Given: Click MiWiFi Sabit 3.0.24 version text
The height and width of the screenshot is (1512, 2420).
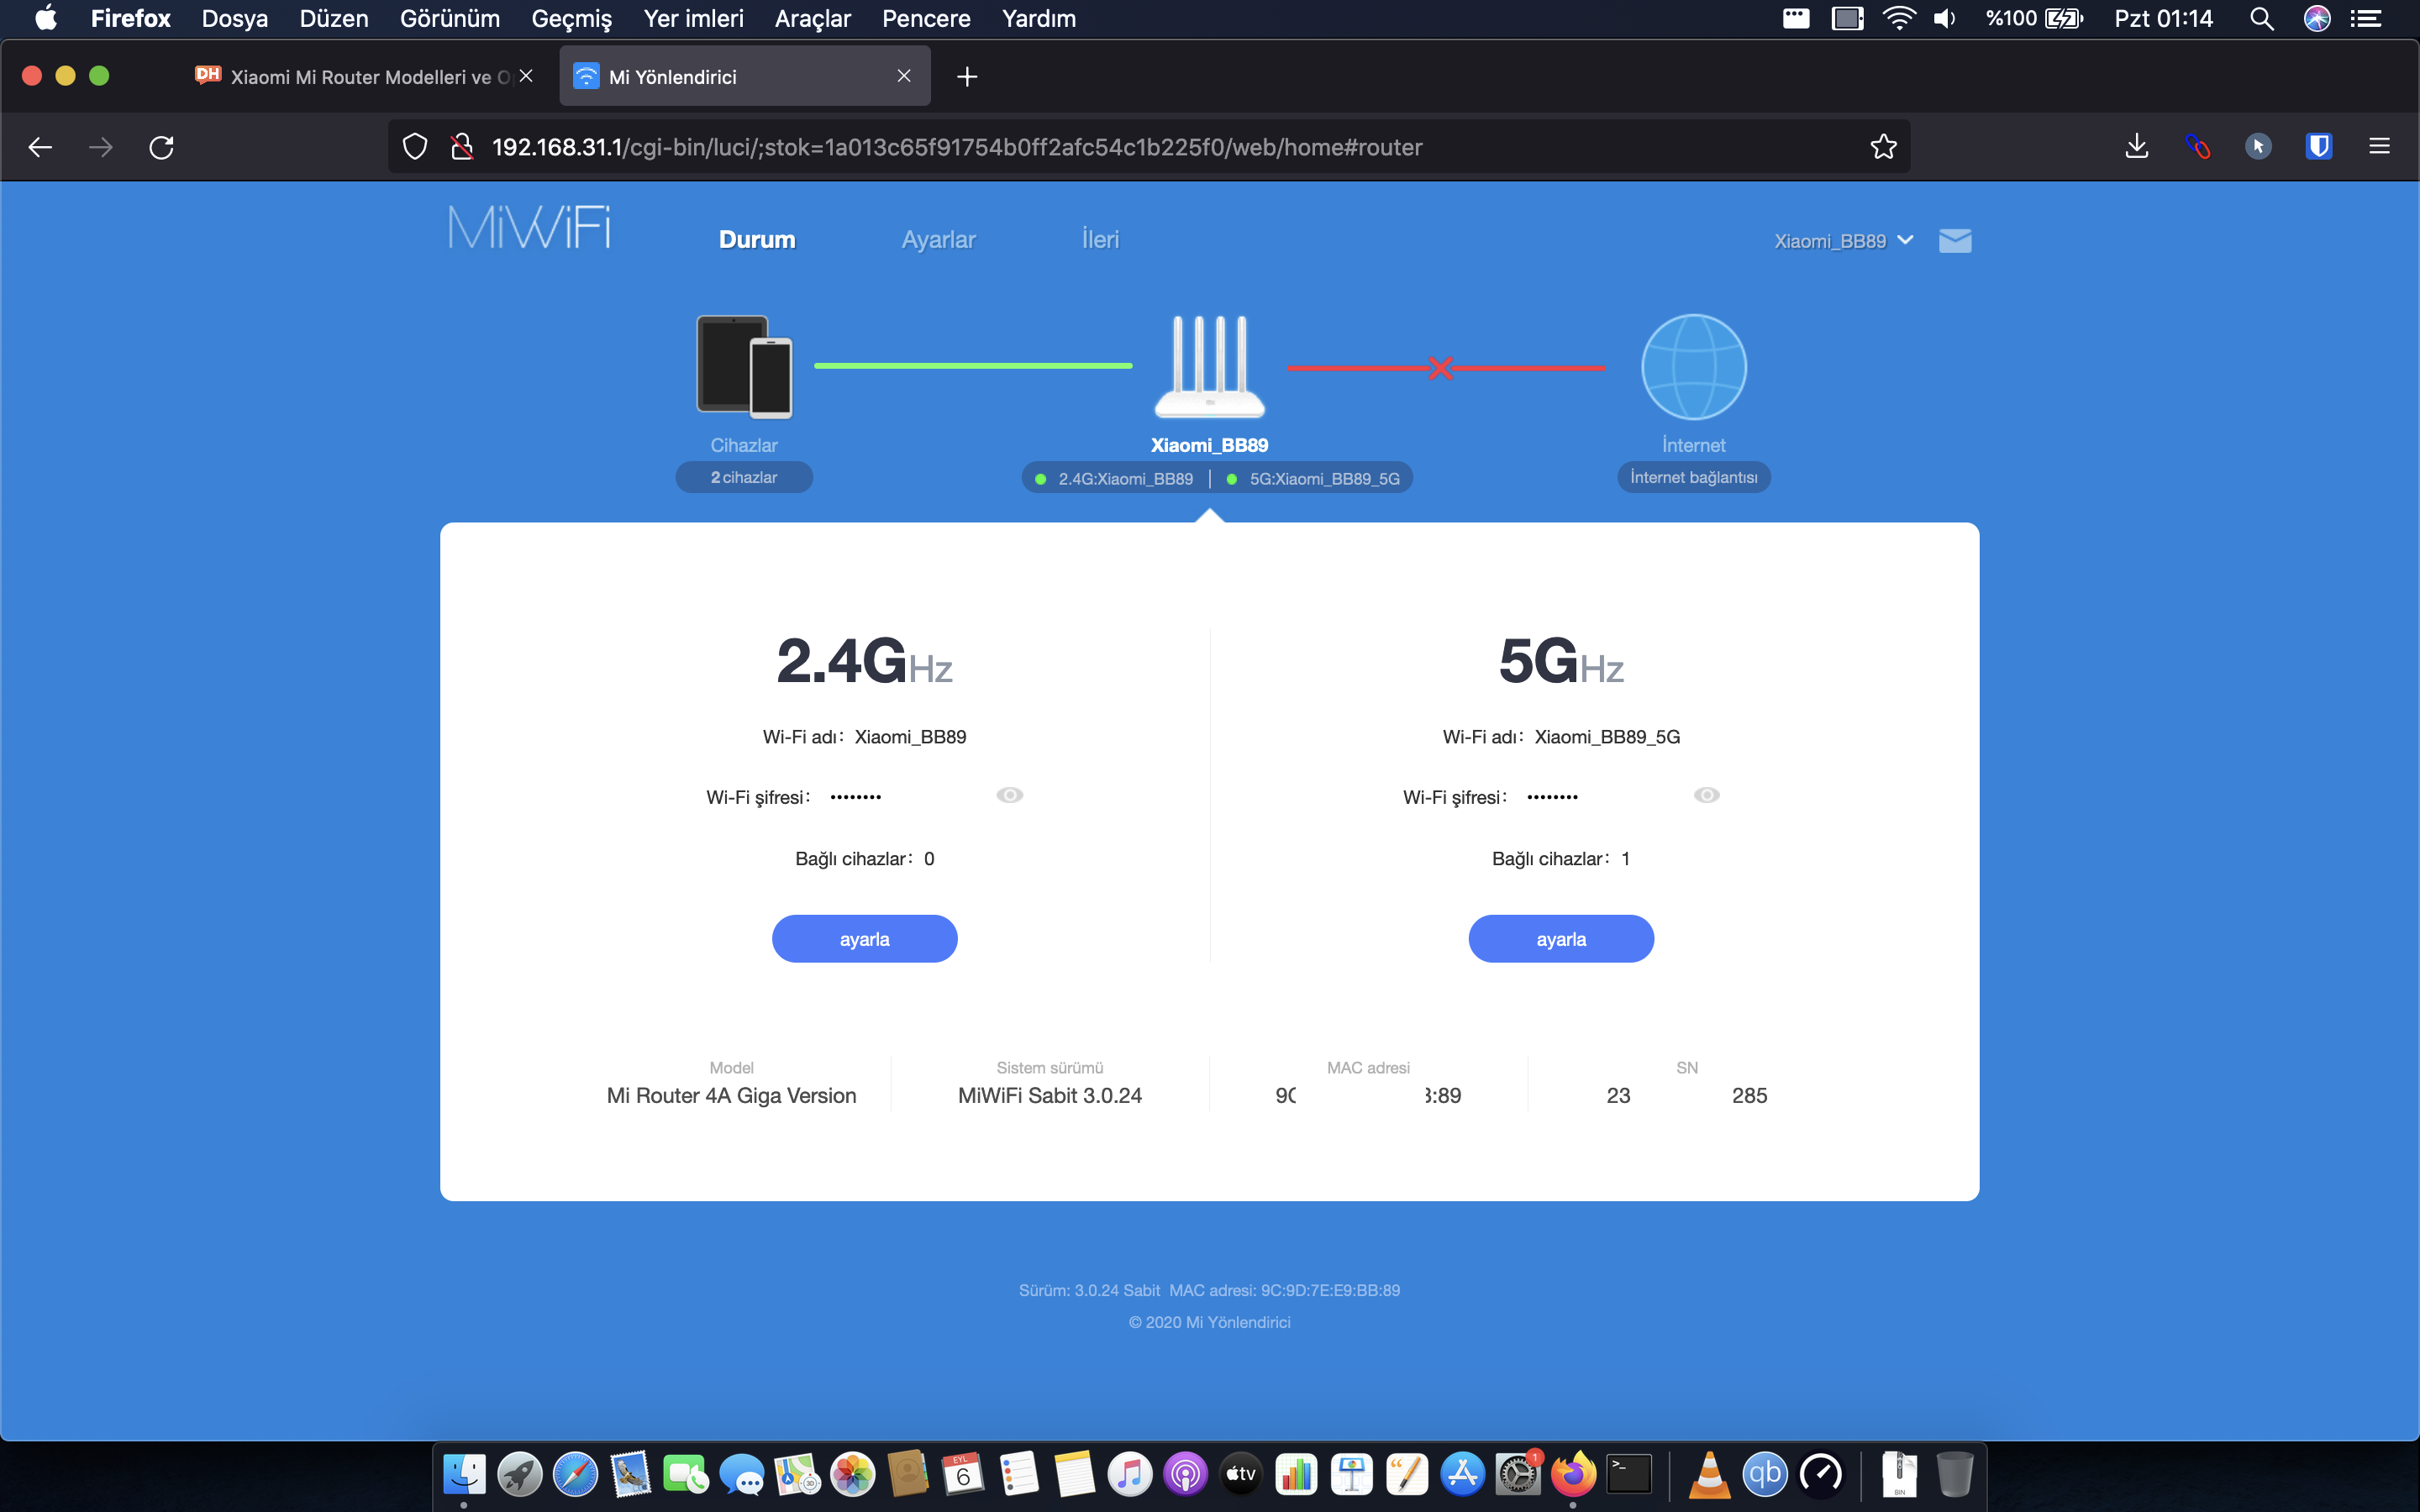Looking at the screenshot, I should click(1050, 1095).
